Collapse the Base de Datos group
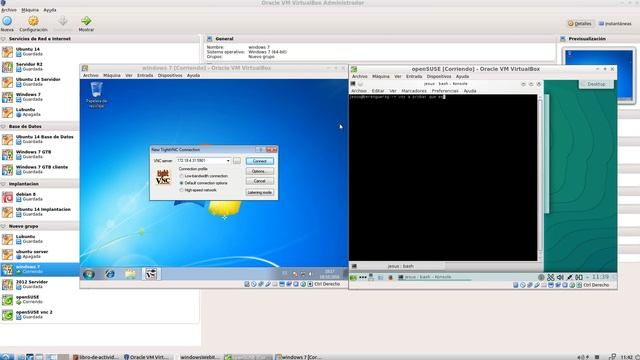The image size is (640, 360). (x=4, y=127)
